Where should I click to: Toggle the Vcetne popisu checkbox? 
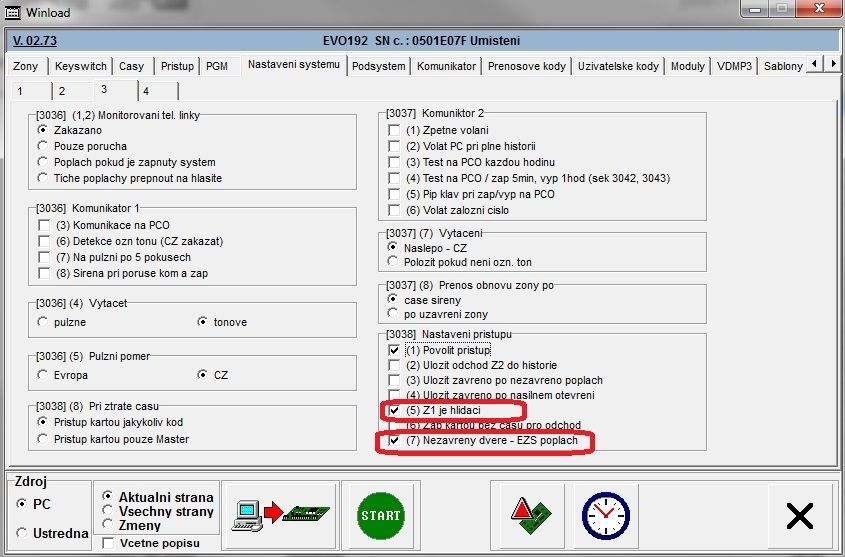point(108,543)
